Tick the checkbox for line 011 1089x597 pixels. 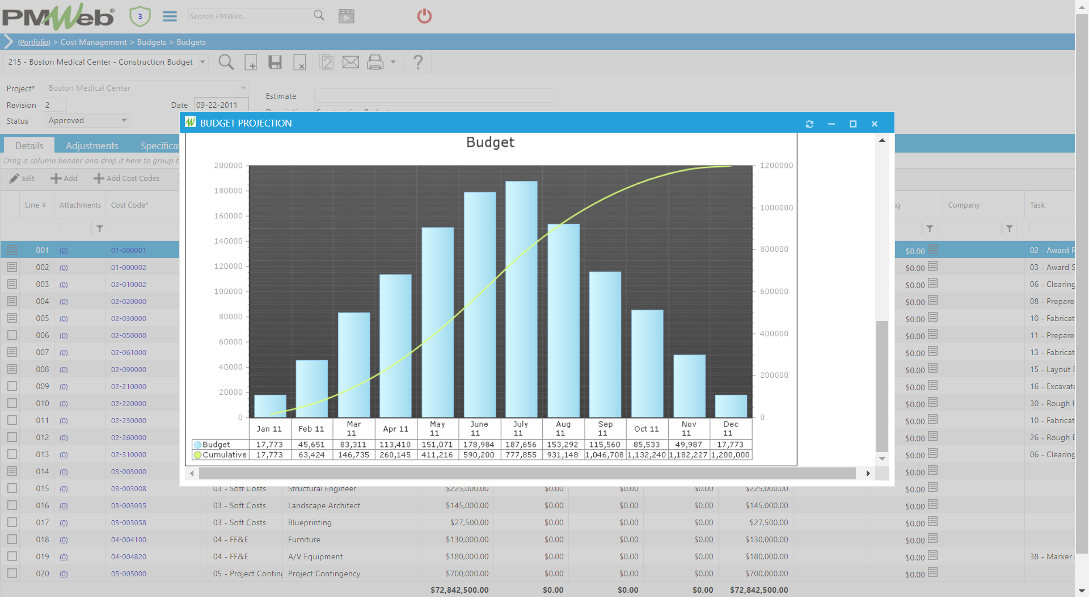(12, 420)
